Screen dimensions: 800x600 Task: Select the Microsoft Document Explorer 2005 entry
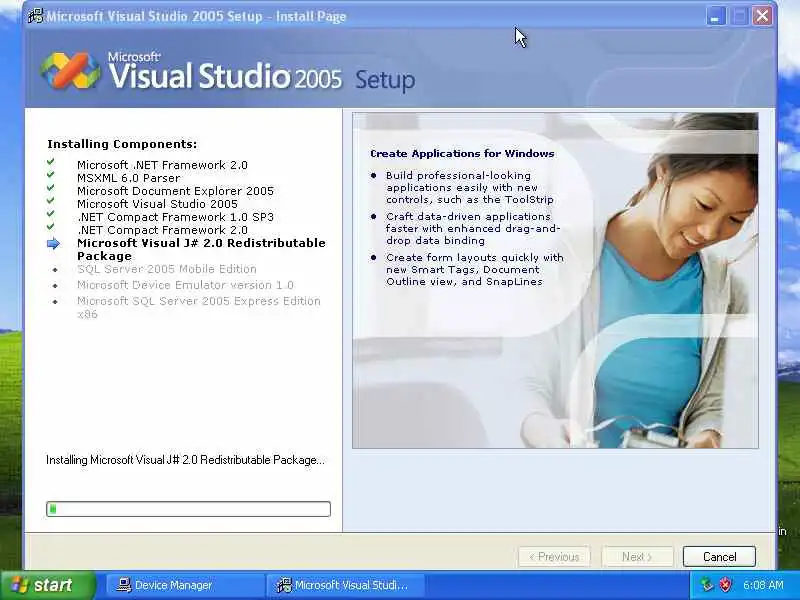point(176,191)
